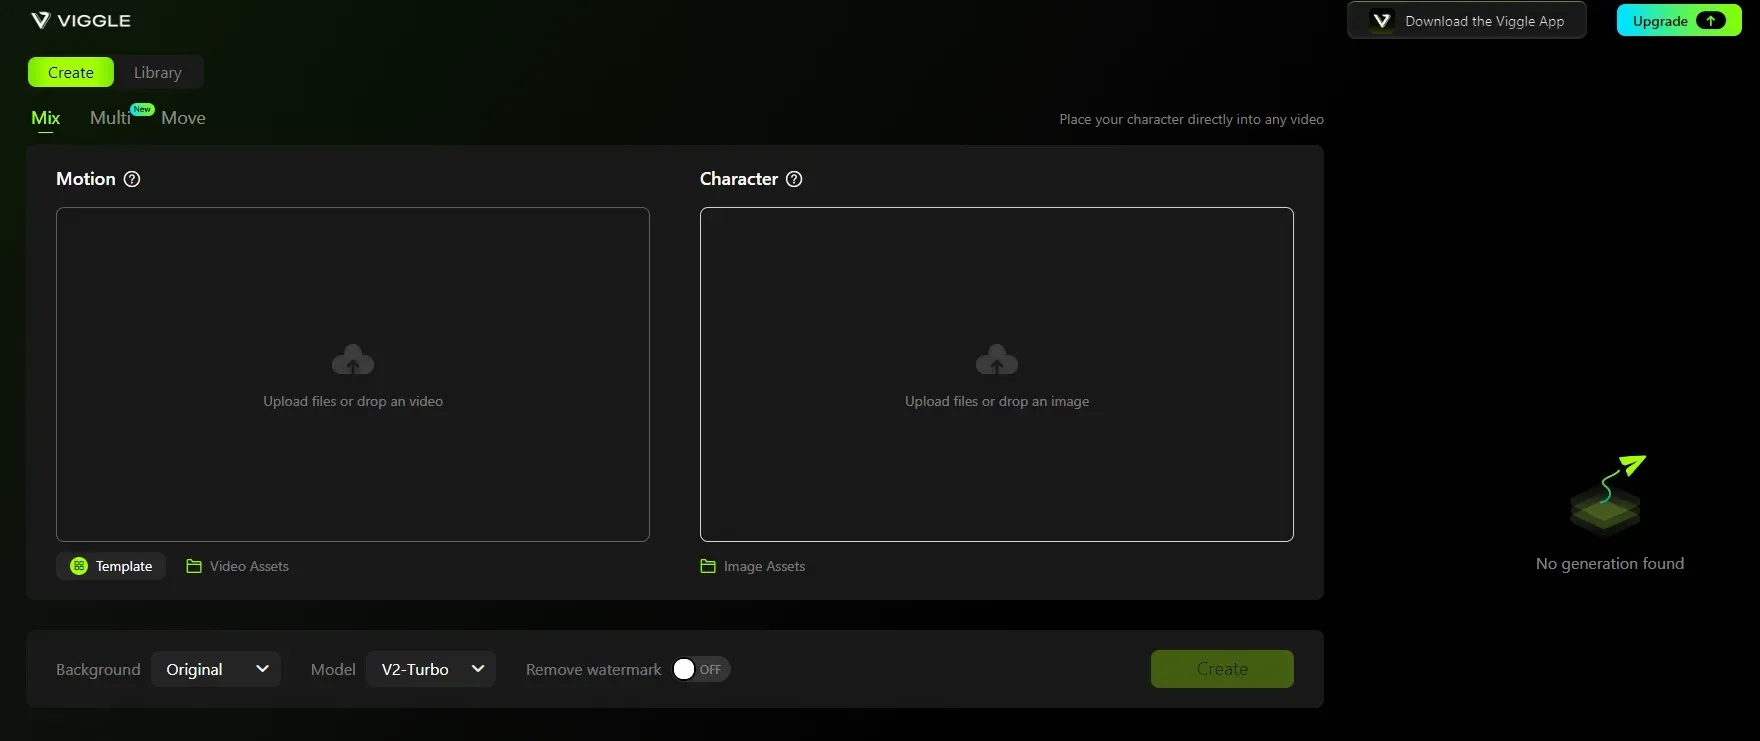Click Download the Viggle App button
This screenshot has width=1760, height=741.
pyautogui.click(x=1466, y=21)
